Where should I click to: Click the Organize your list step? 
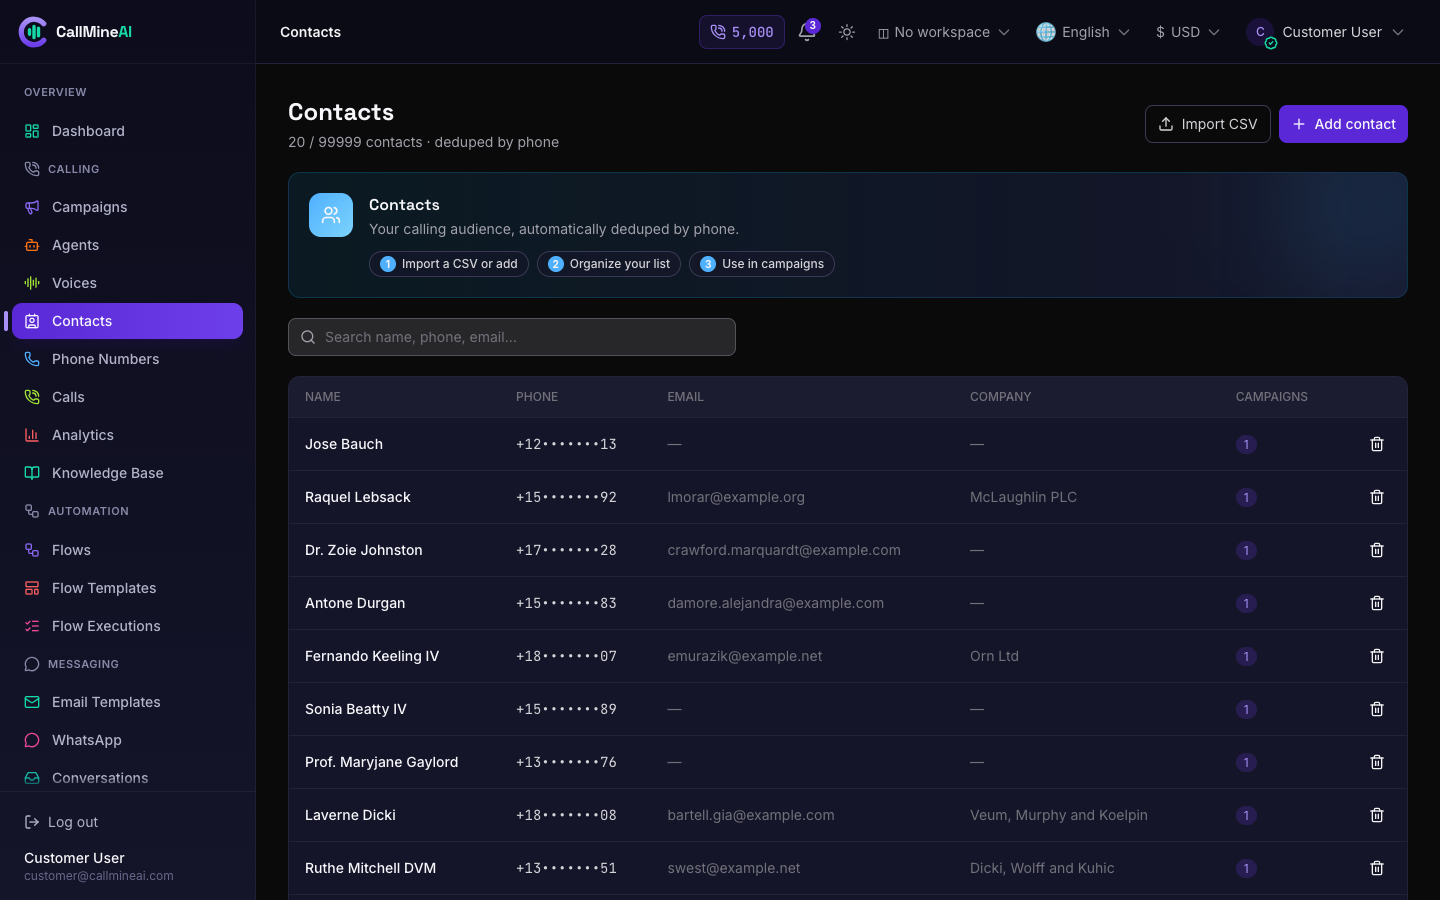tap(609, 264)
